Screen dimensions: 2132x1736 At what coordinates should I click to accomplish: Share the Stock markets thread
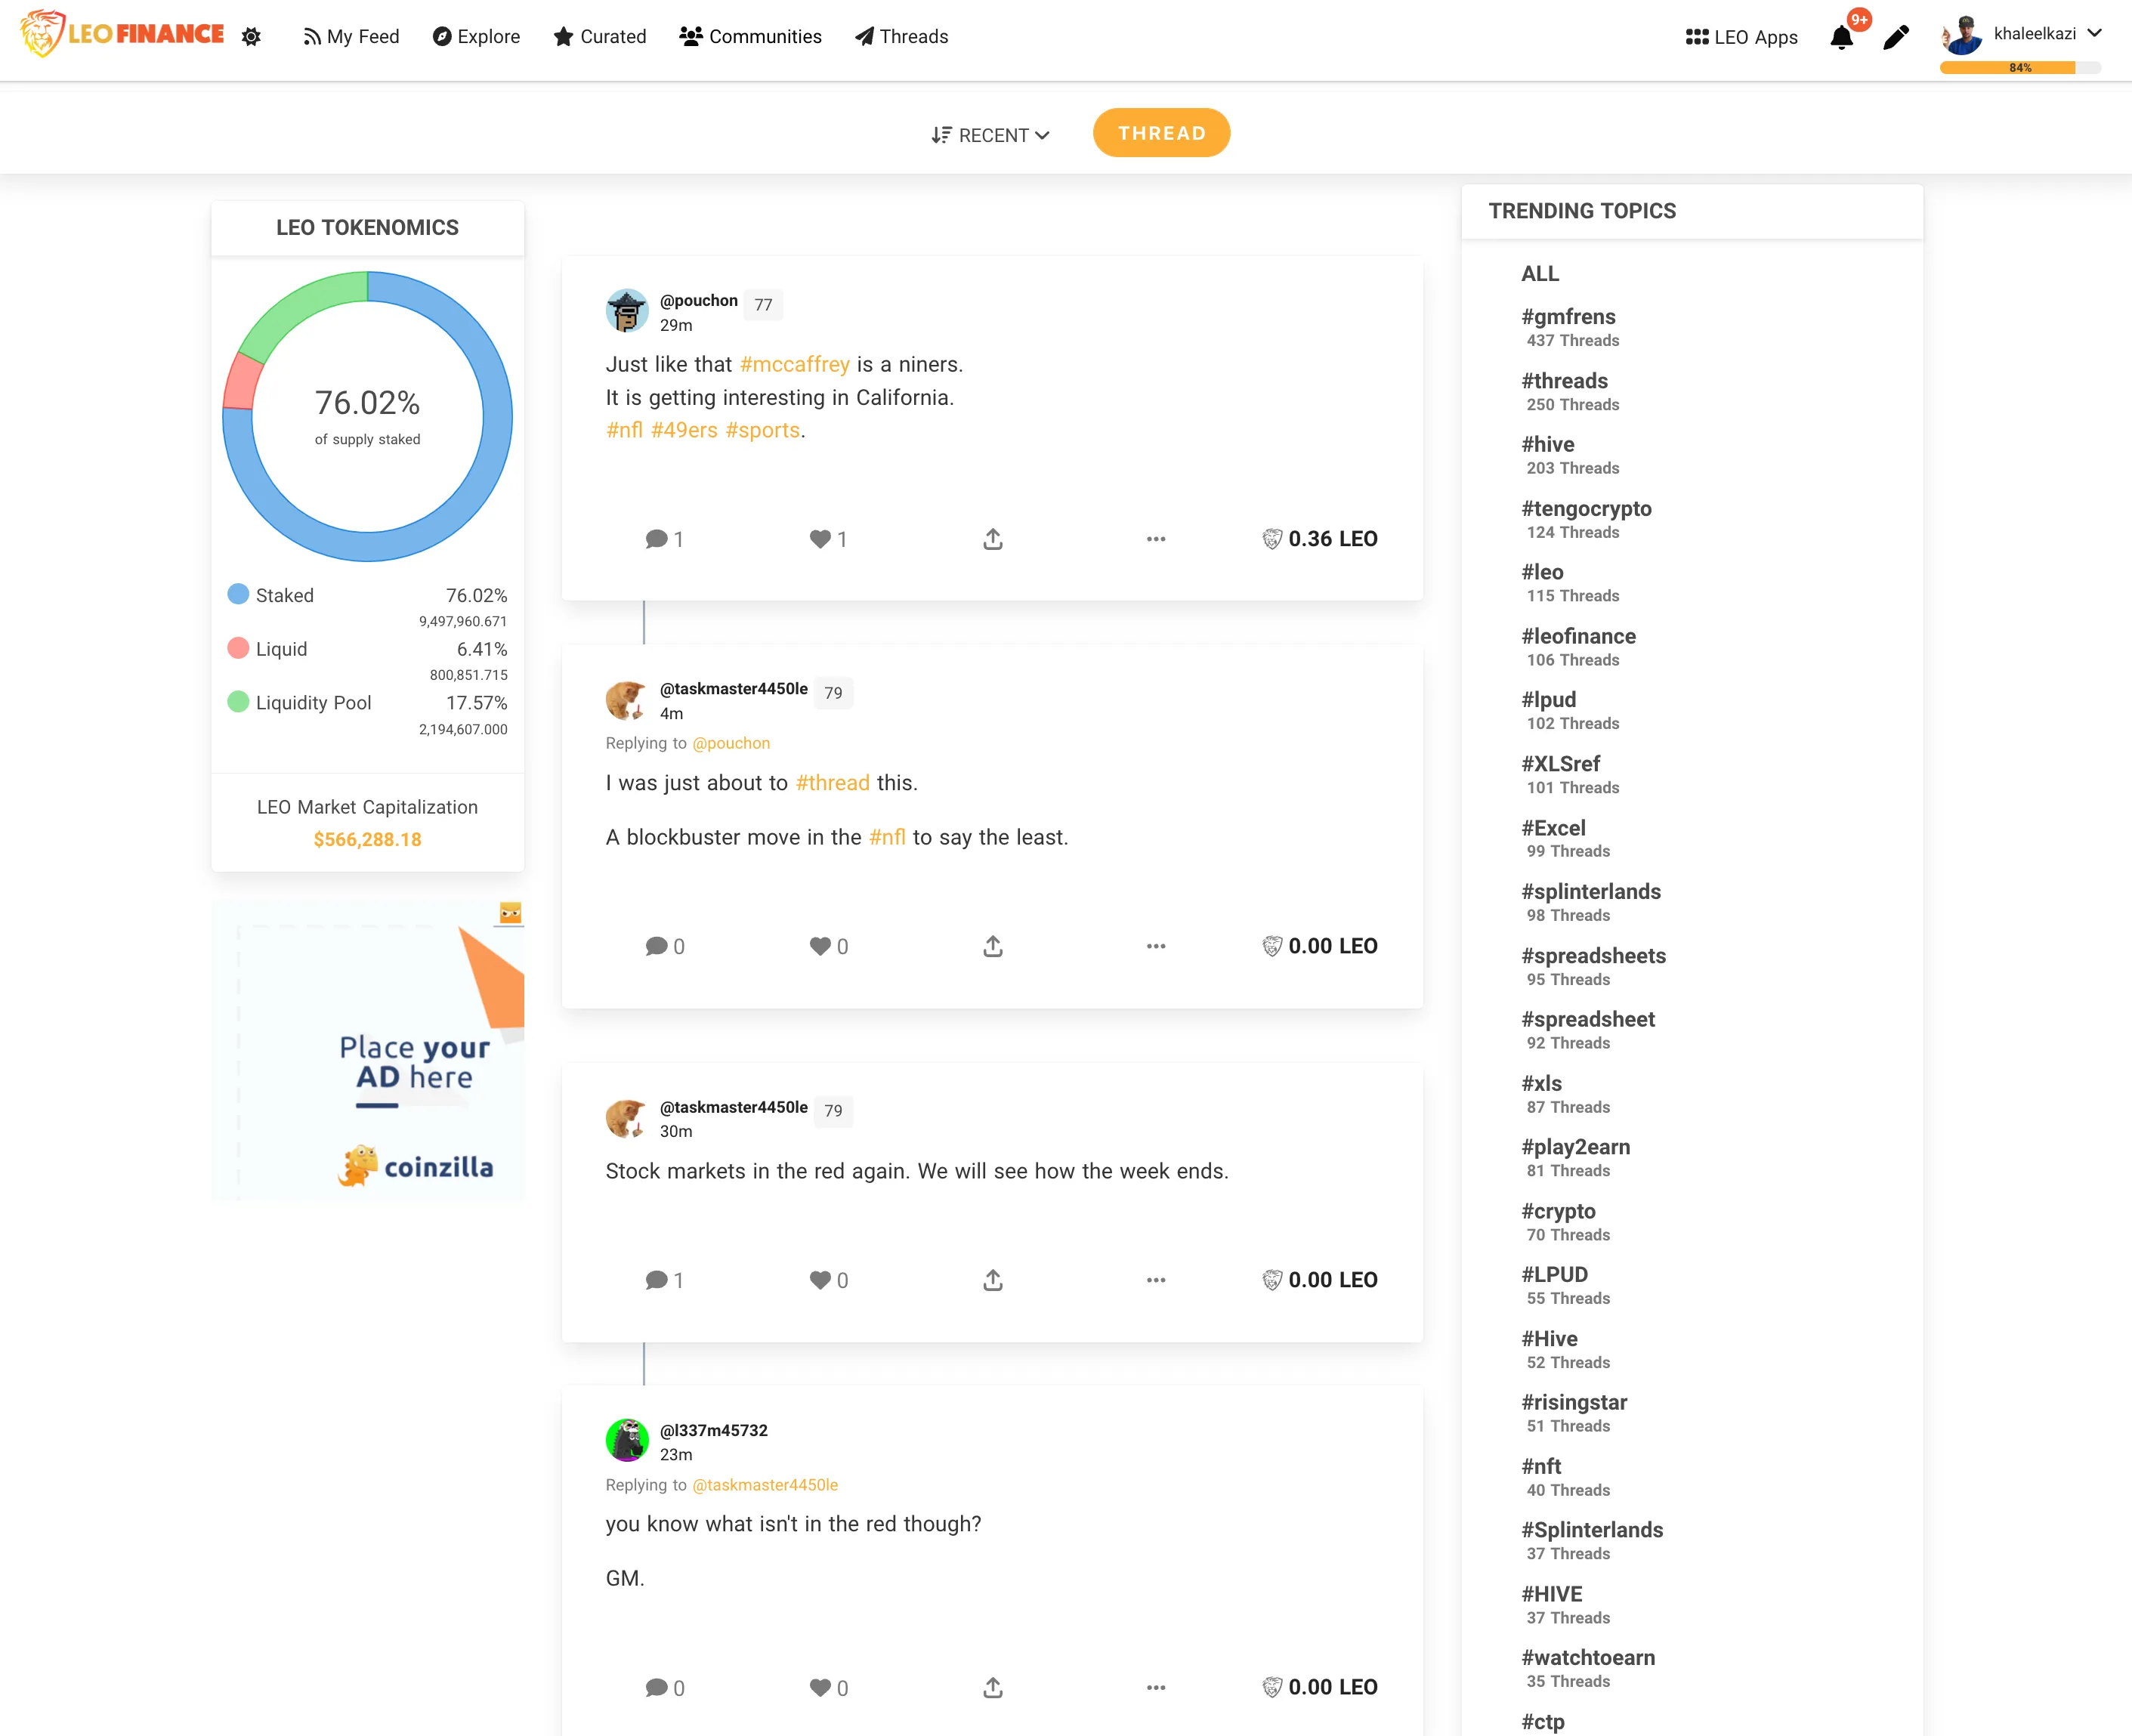[992, 1280]
